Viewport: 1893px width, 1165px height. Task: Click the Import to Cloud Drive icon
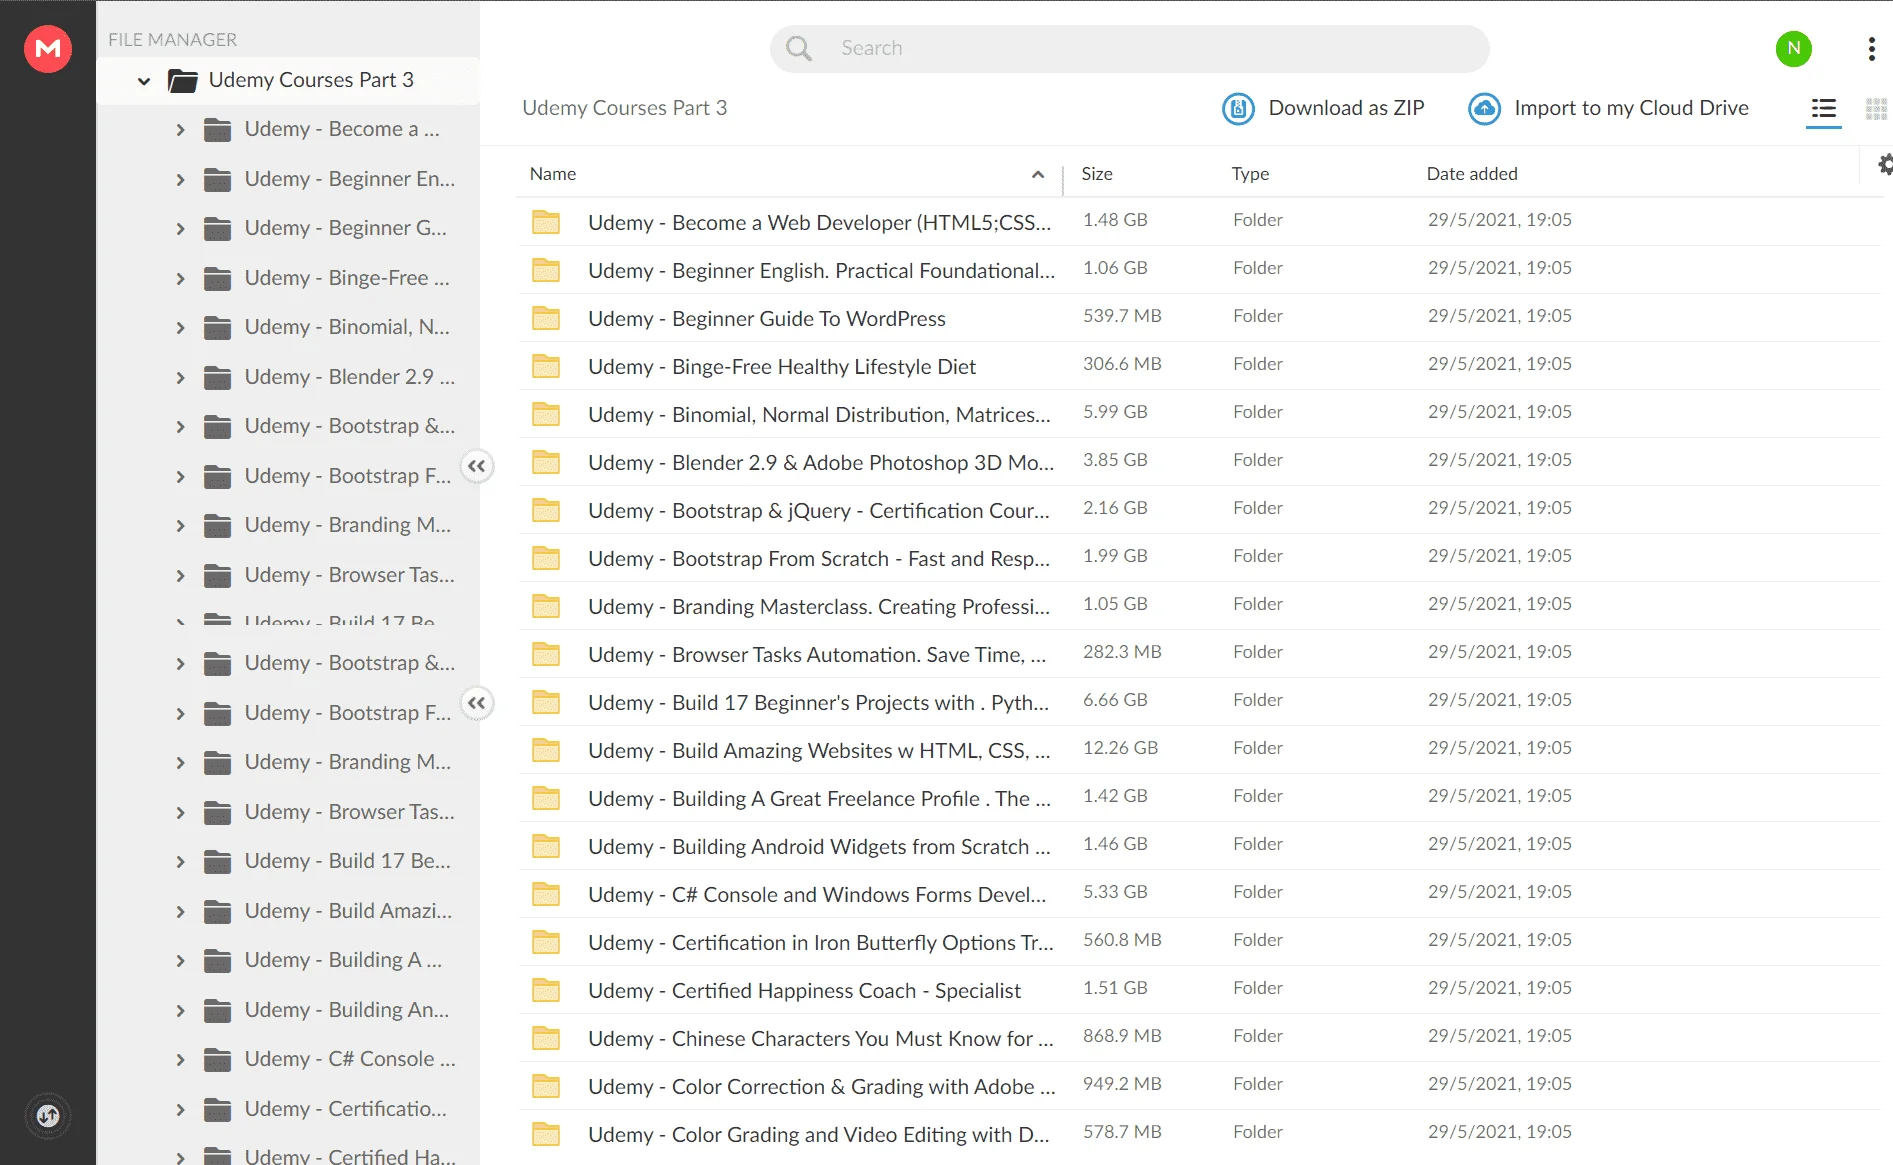point(1484,108)
